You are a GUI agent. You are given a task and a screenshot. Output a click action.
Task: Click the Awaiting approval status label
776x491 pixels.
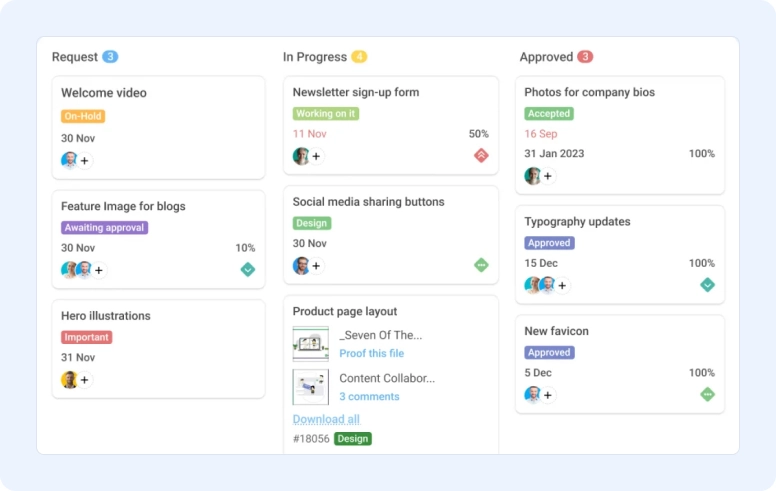point(104,228)
